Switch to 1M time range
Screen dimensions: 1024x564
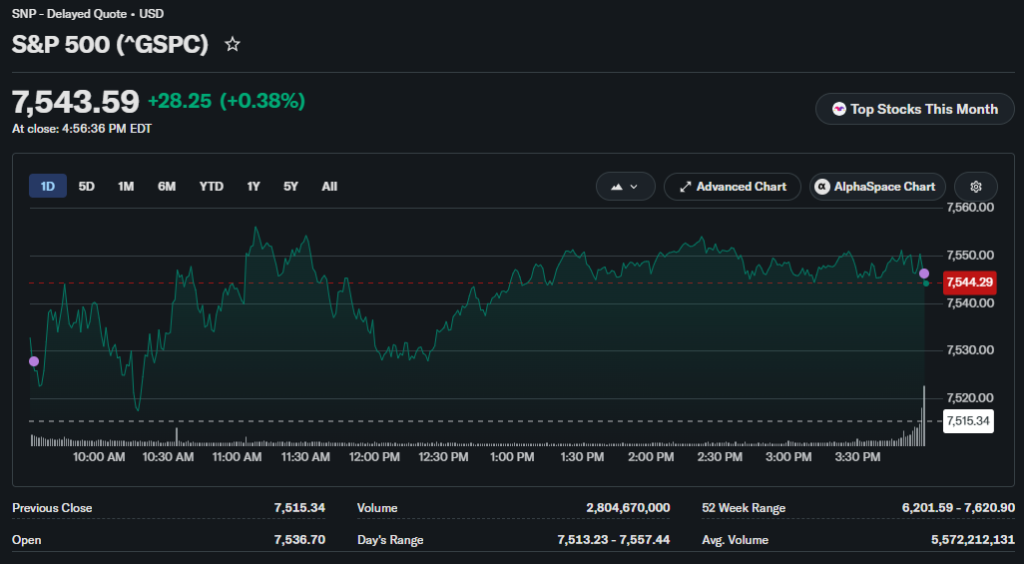point(126,186)
